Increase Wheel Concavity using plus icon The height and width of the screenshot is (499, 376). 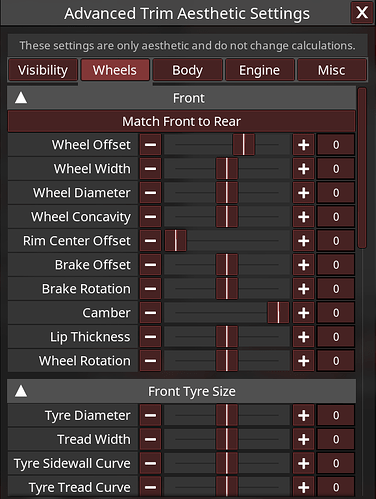click(x=303, y=217)
